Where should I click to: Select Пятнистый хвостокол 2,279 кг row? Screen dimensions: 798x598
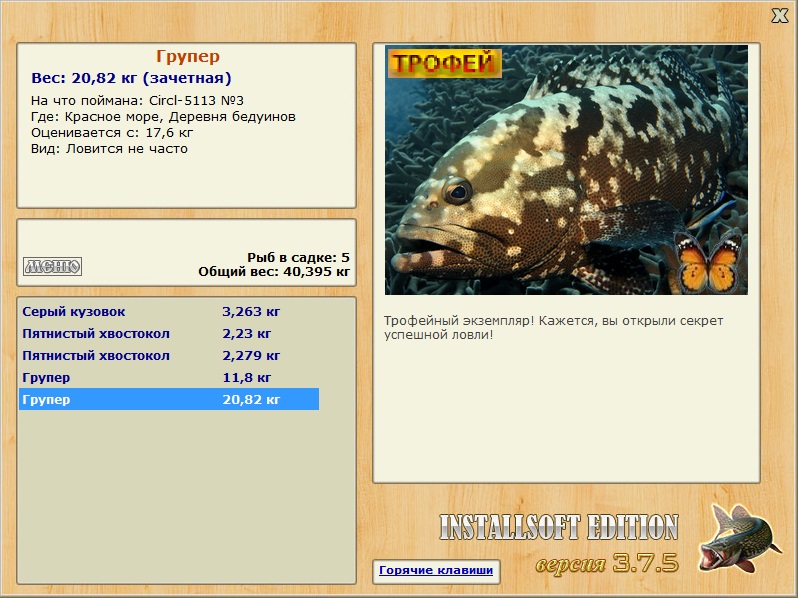tap(169, 355)
